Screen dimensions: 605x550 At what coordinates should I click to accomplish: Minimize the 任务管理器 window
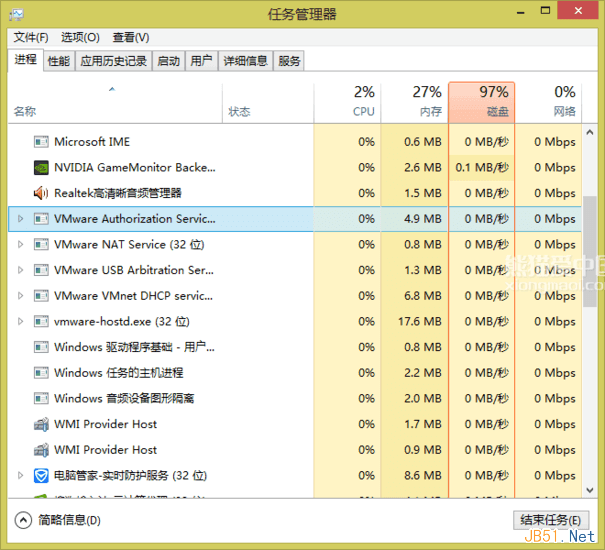(x=521, y=12)
